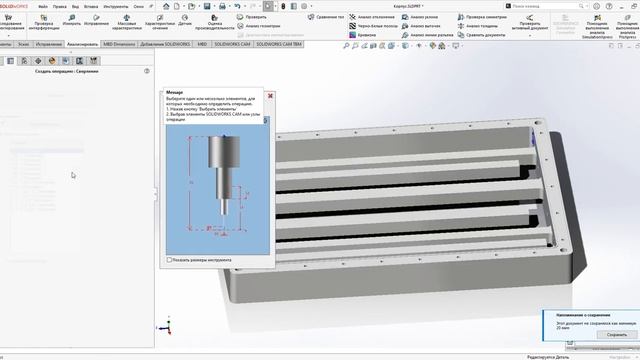This screenshot has height=360, width=640.
Task: Click the Sensor tool (Датчик)
Action: (185, 20)
